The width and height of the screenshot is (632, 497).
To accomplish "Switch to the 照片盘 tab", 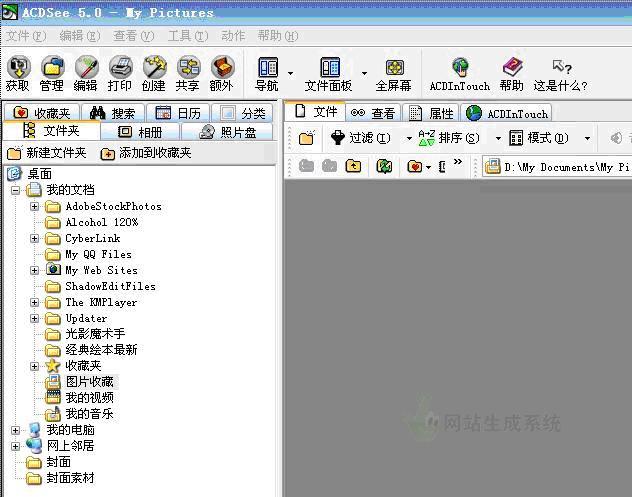I will point(227,132).
